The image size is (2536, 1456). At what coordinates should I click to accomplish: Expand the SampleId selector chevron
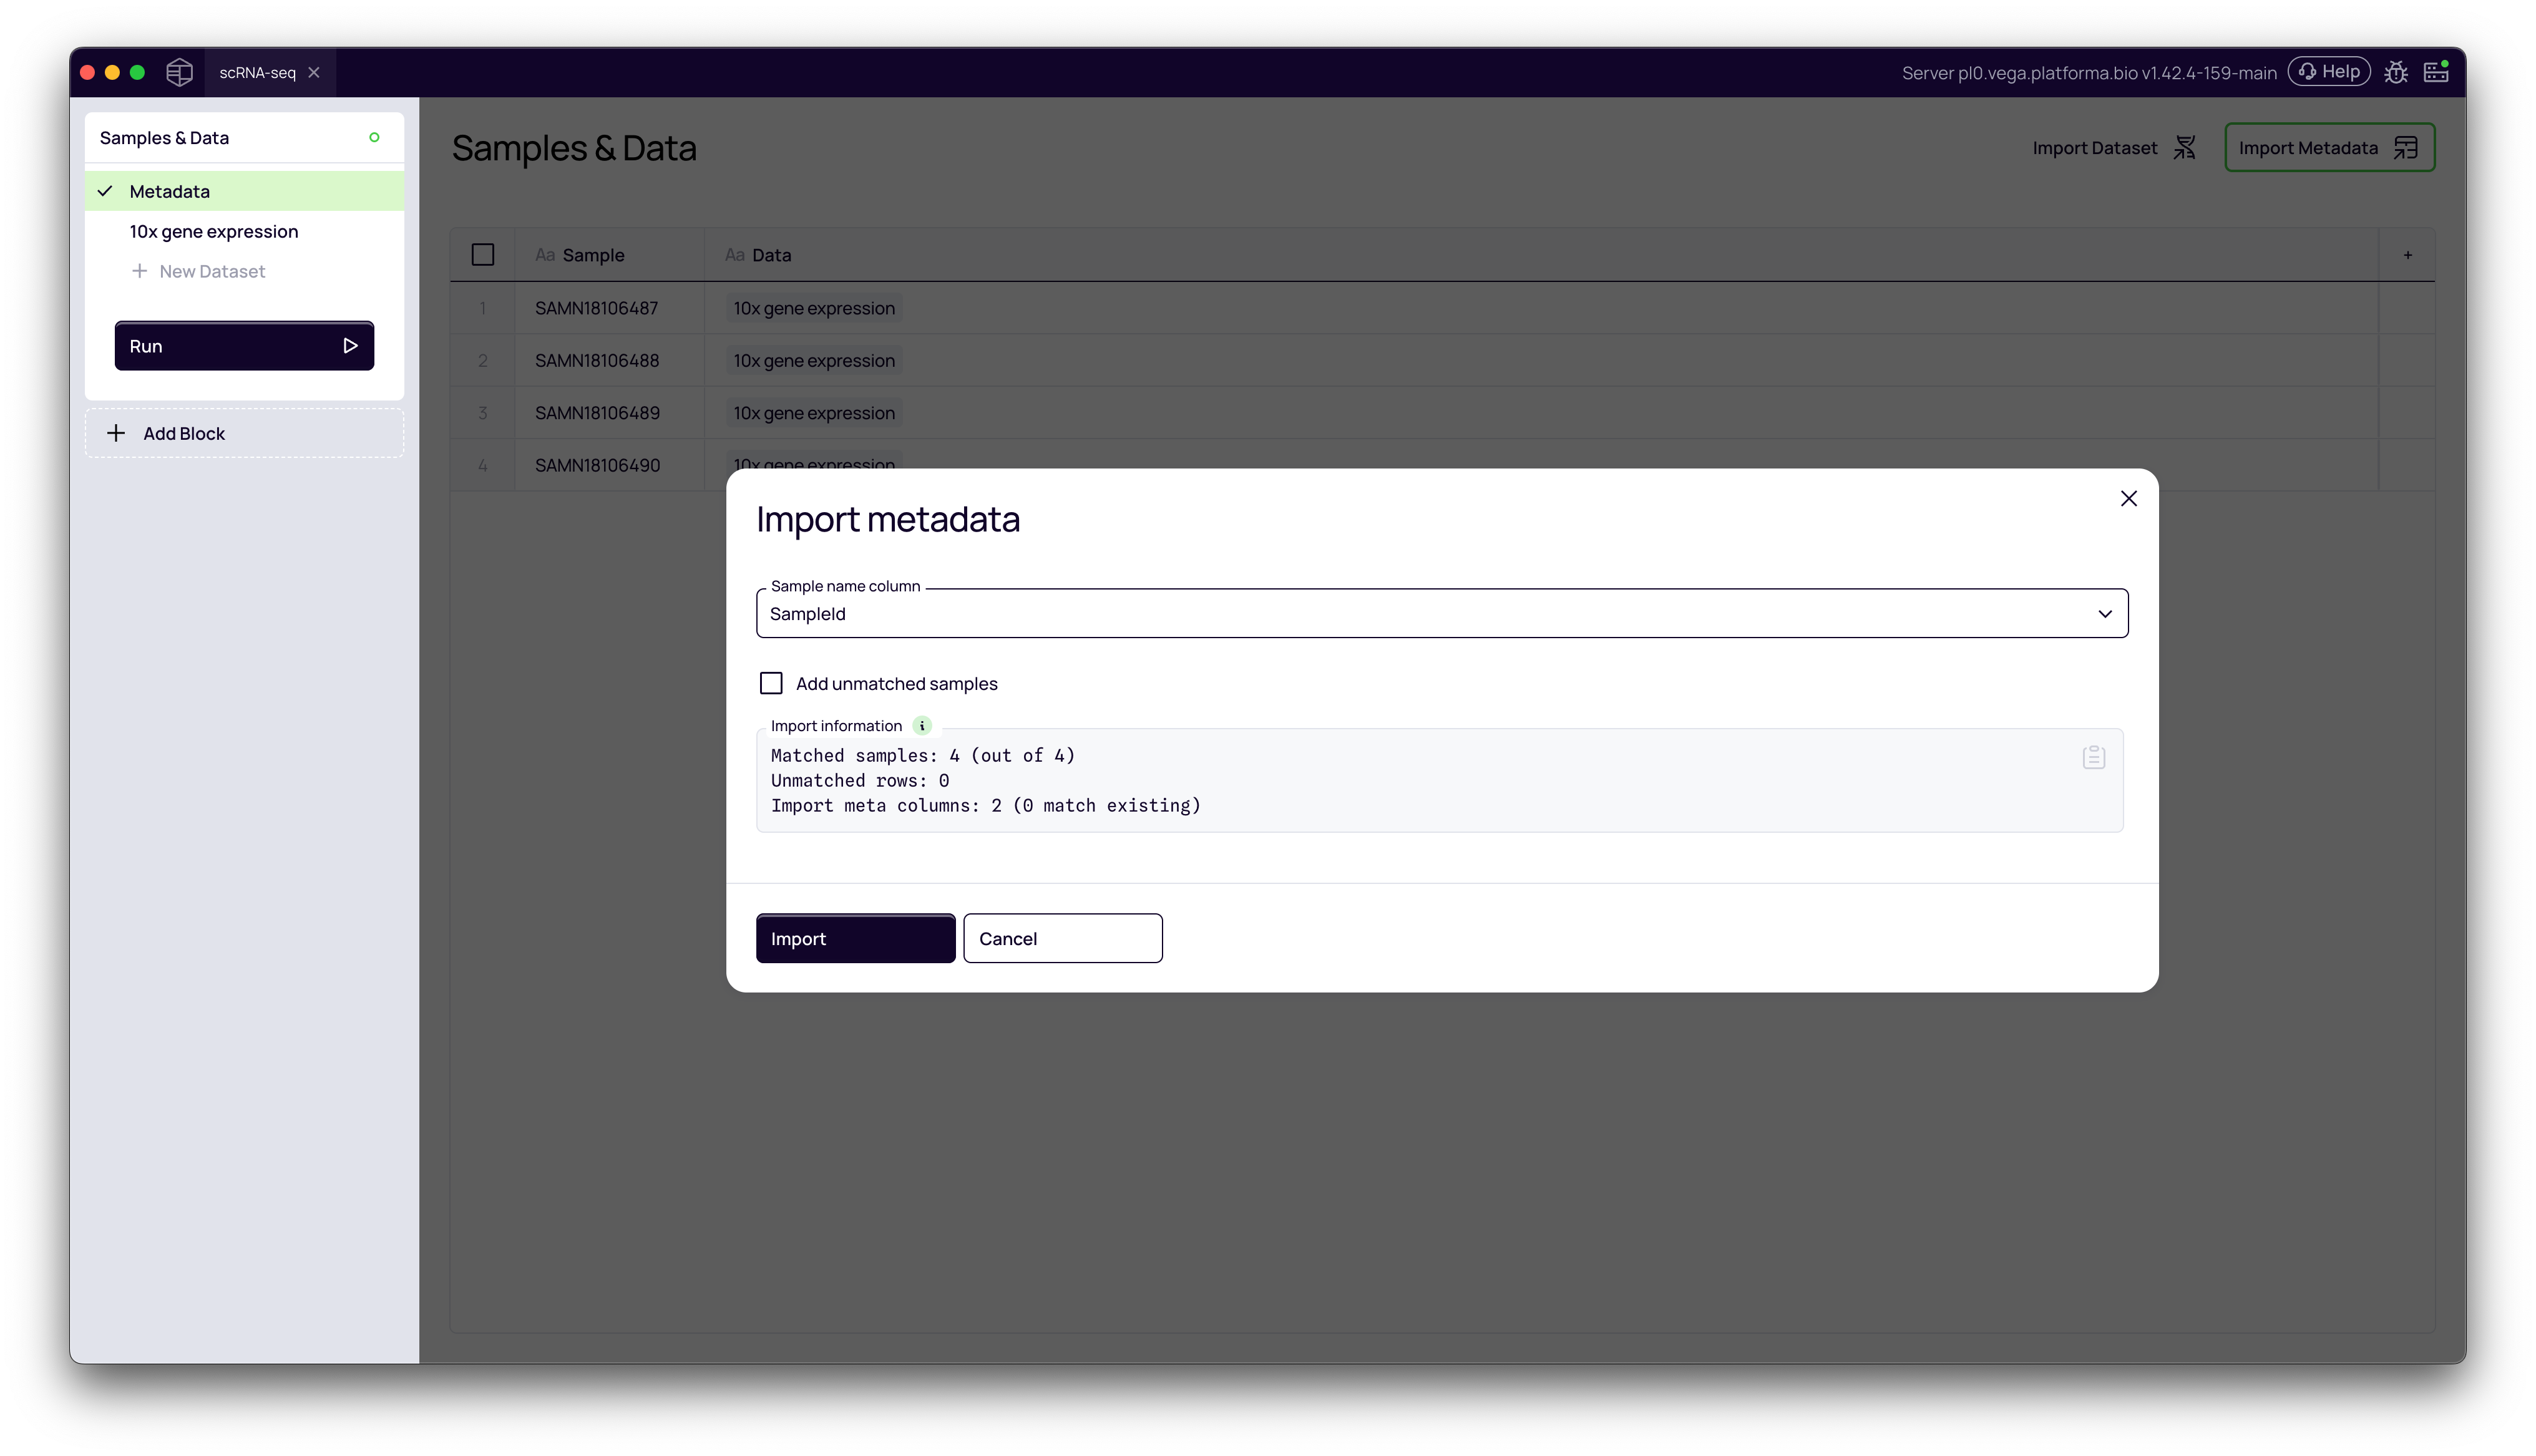(2105, 613)
